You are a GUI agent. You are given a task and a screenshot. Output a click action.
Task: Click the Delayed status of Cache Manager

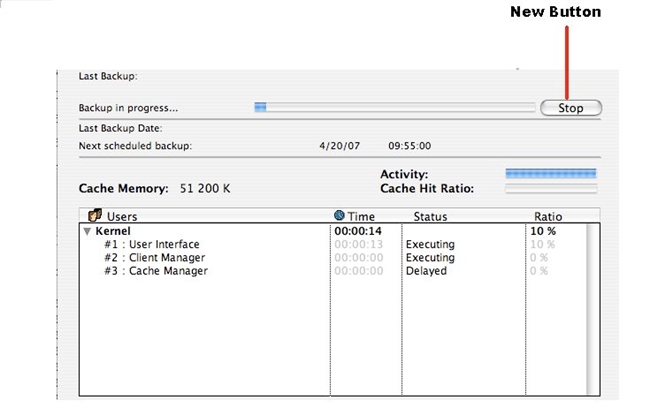point(426,270)
